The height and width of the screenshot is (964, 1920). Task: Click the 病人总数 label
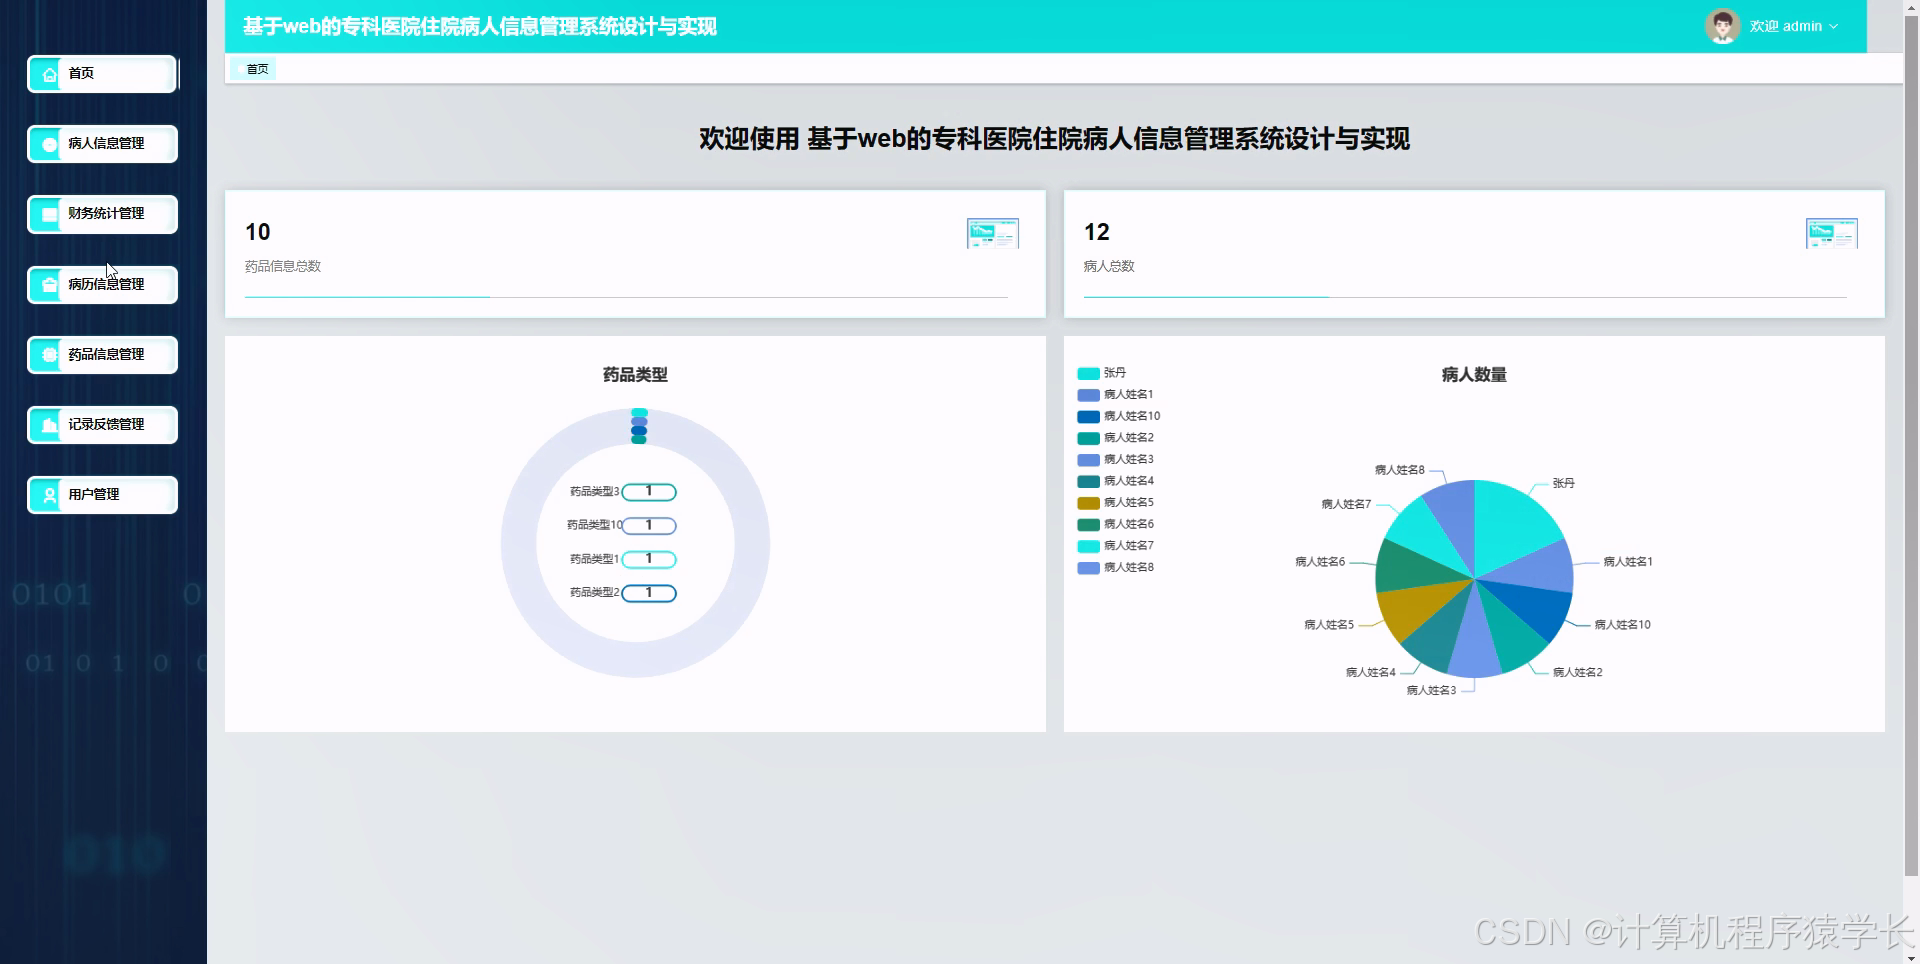click(x=1109, y=266)
